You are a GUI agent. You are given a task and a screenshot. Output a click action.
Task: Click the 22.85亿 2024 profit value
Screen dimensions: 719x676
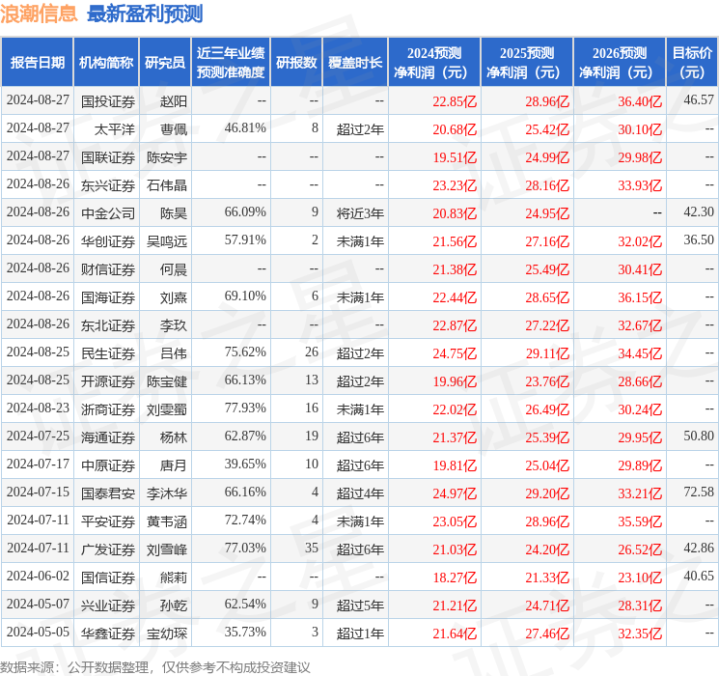[454, 101]
